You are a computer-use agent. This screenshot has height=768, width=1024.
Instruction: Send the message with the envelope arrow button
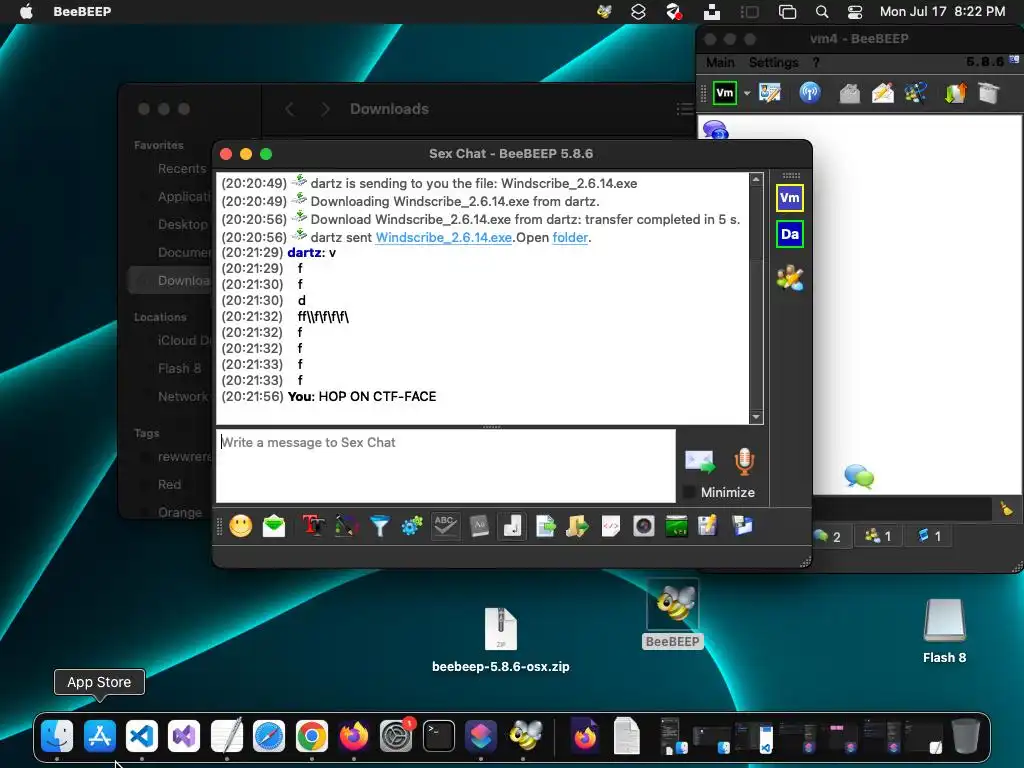point(700,462)
